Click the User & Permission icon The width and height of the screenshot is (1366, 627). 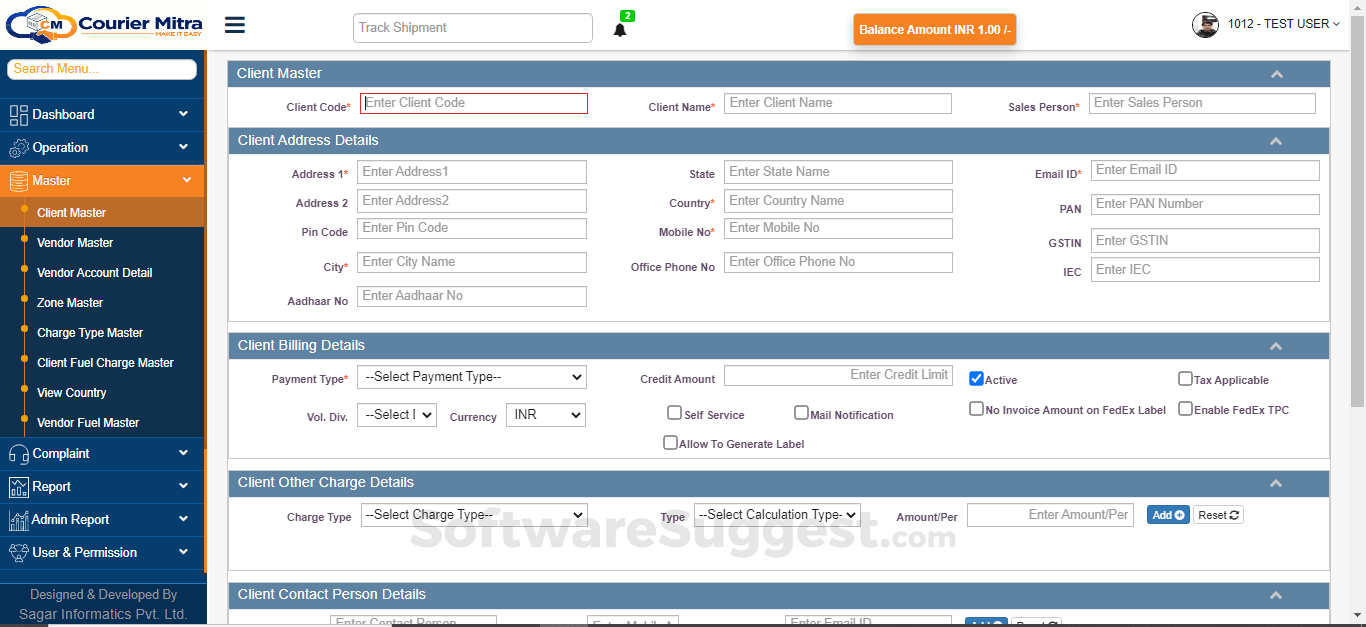[19, 552]
